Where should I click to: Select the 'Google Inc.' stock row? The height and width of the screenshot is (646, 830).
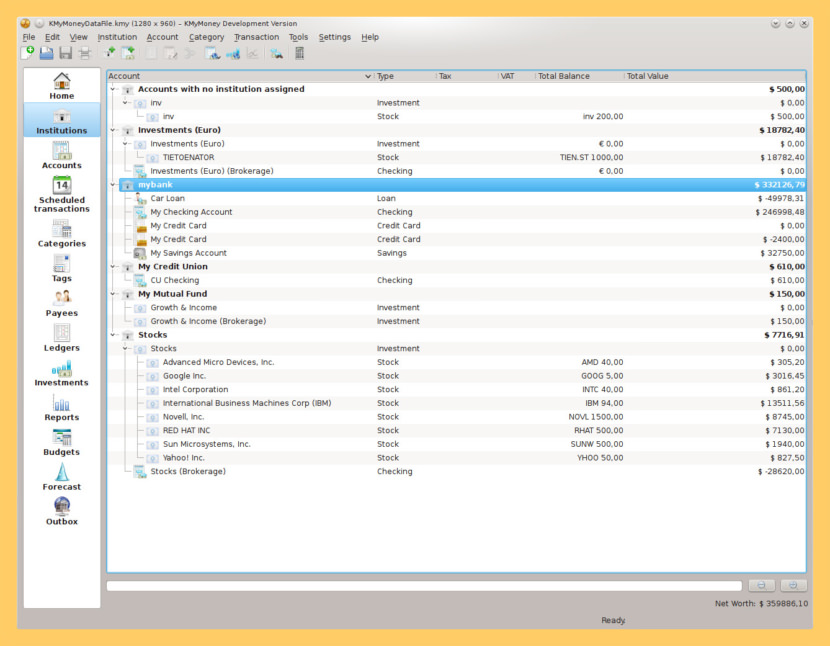(x=457, y=376)
